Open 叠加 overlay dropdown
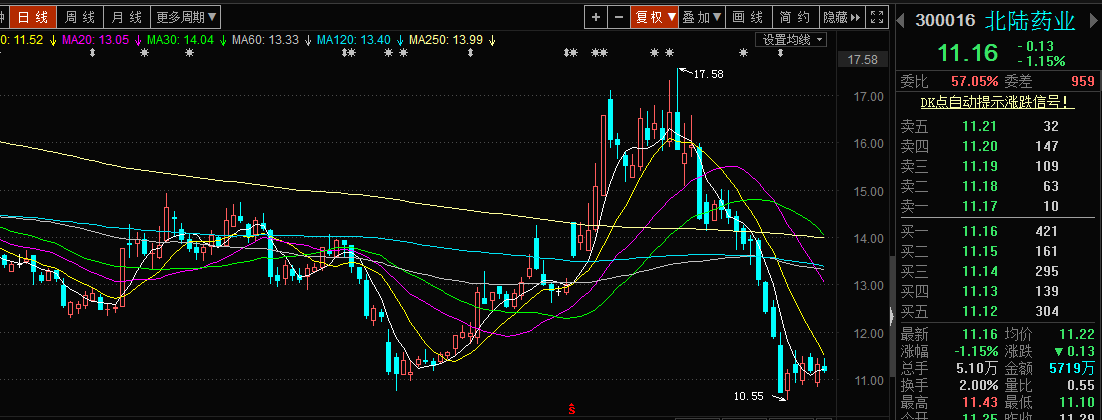 point(702,17)
